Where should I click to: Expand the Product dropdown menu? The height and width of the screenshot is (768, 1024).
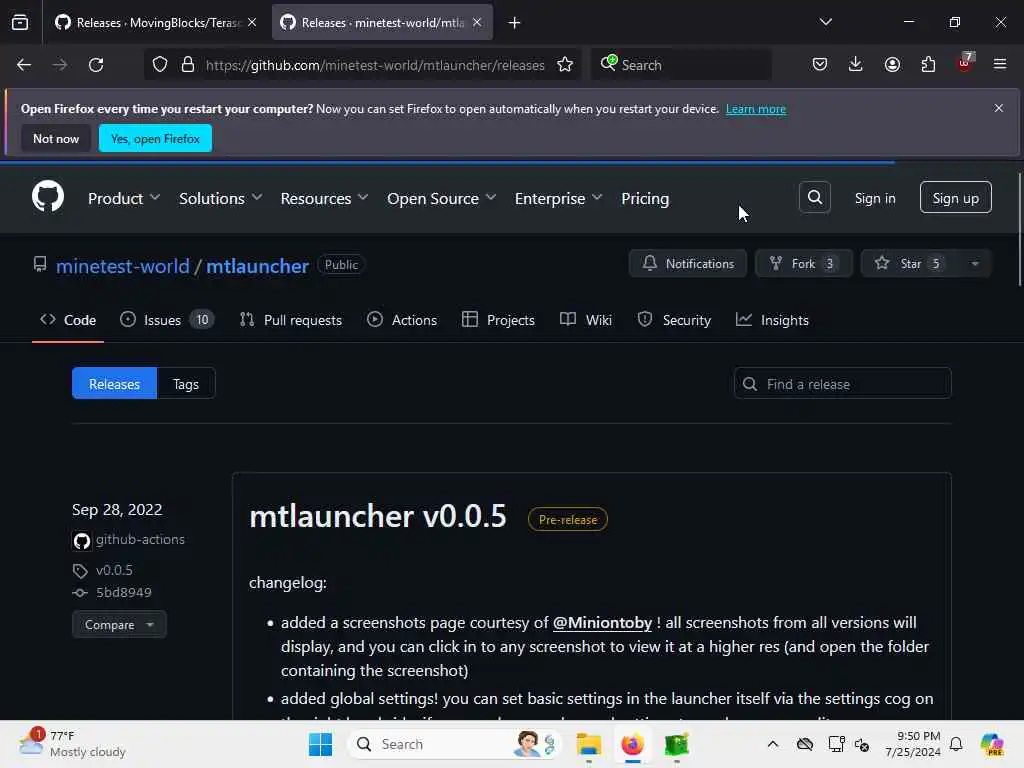point(123,199)
